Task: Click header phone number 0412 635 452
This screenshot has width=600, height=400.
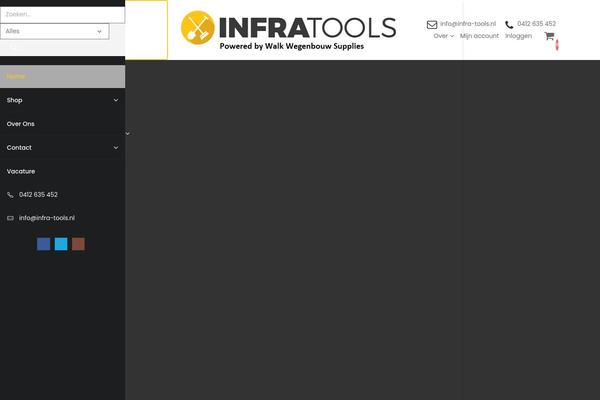Action: click(536, 24)
